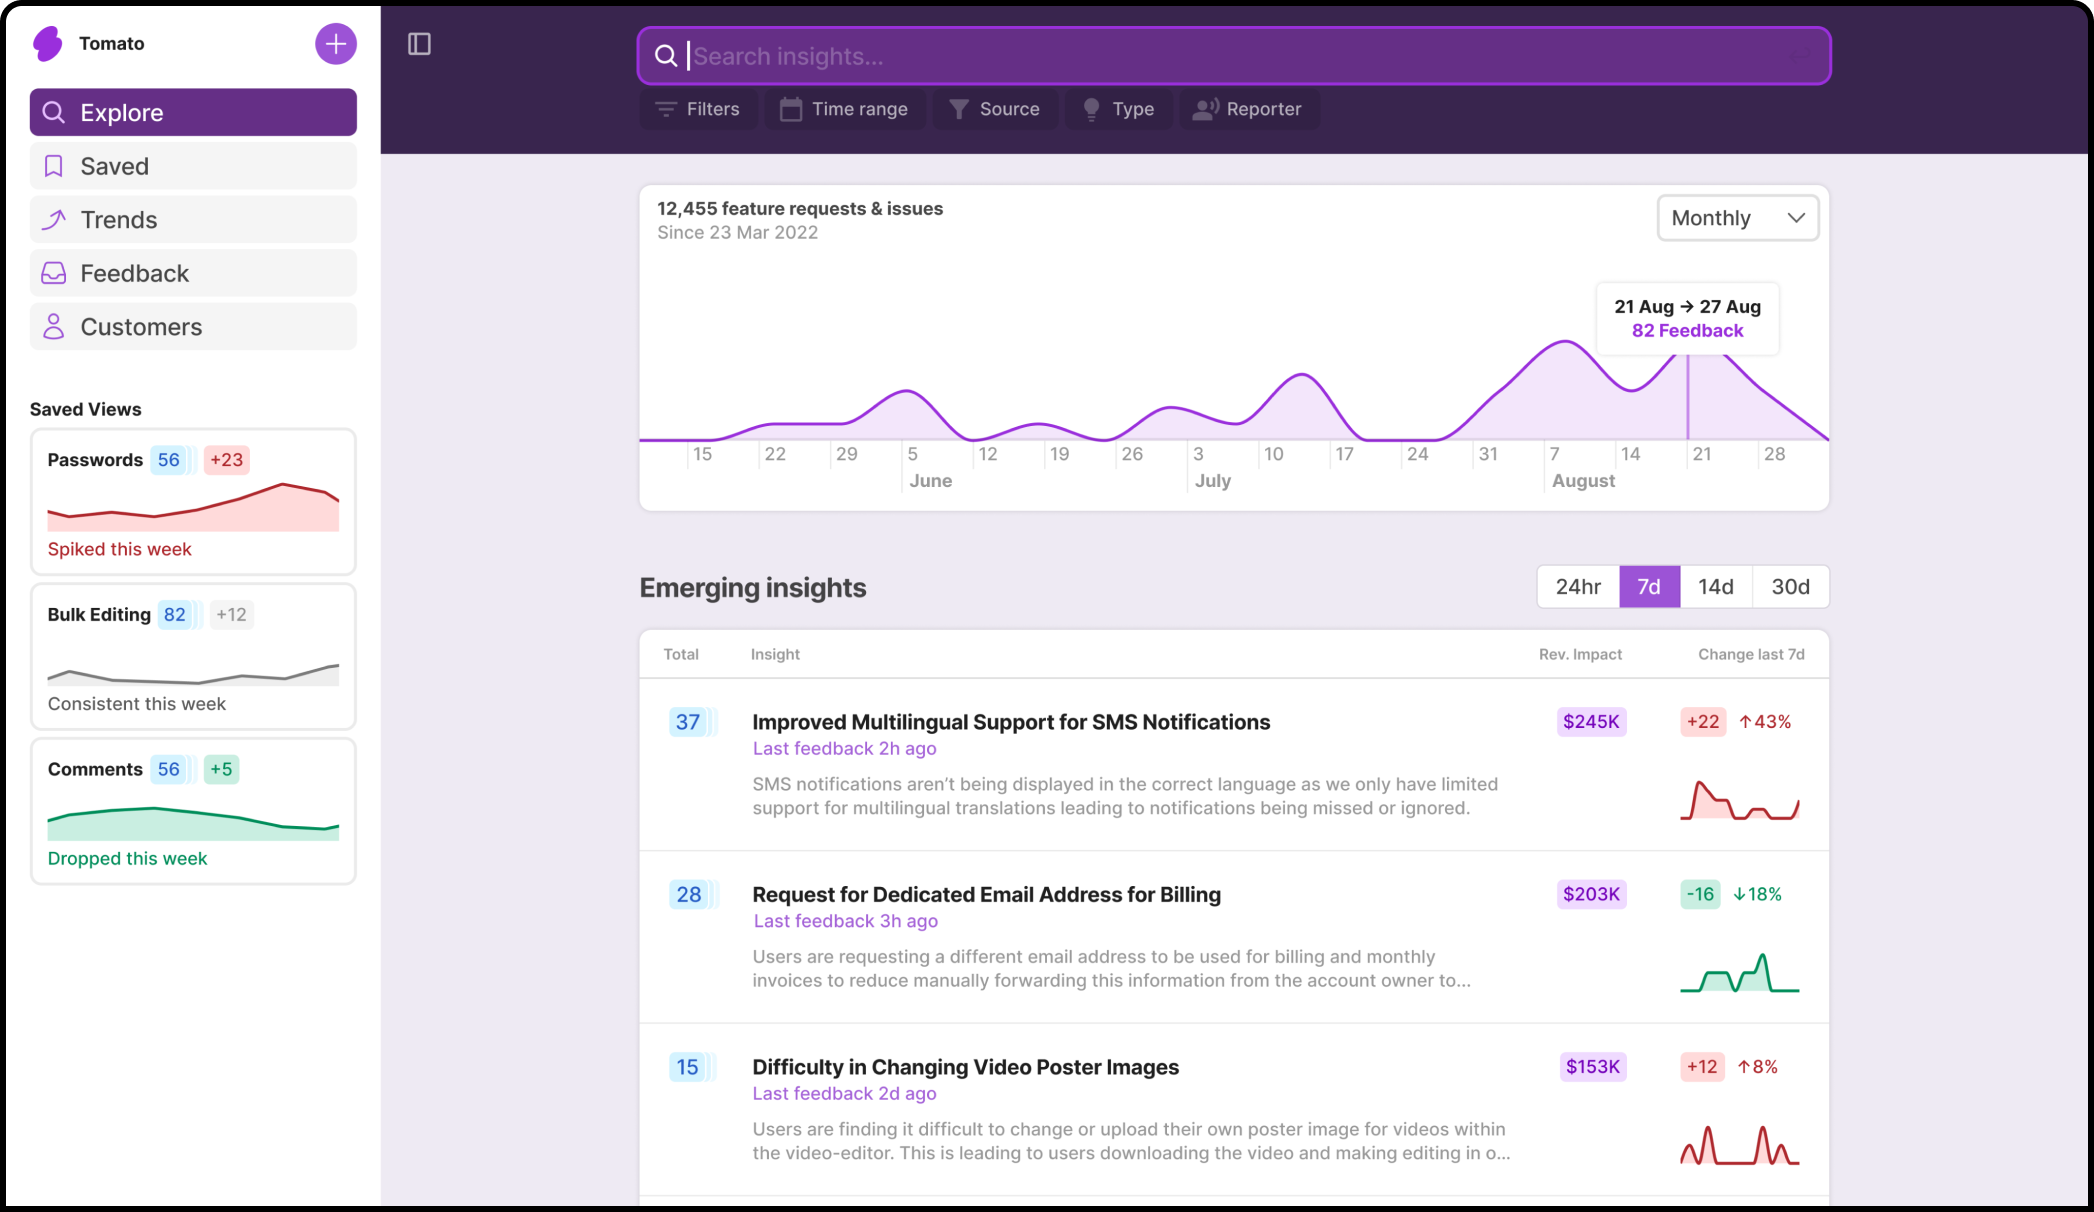The image size is (2094, 1212).
Task: Click the 'Rev. Impact' column header
Action: point(1580,654)
